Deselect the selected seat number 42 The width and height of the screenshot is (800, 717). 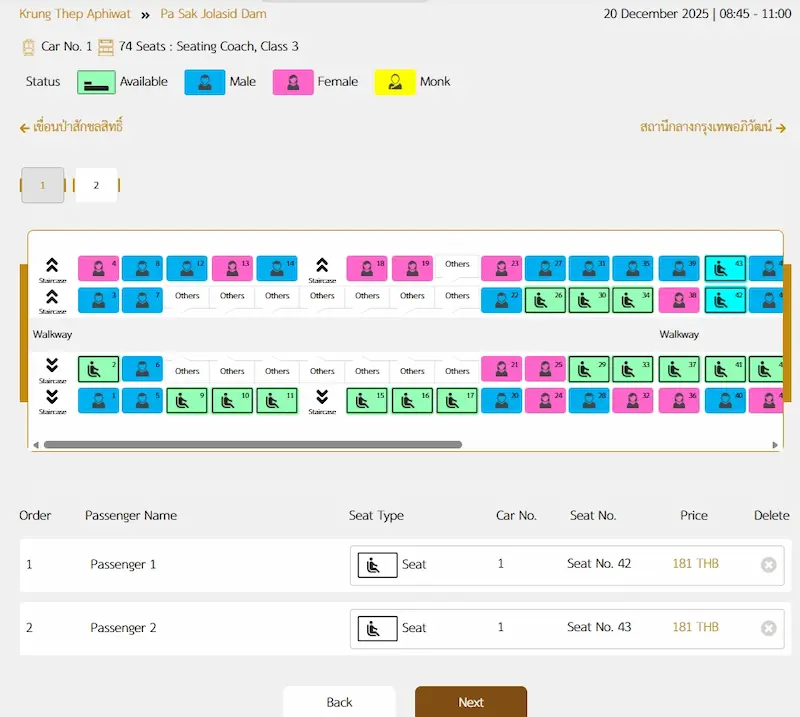(x=725, y=300)
